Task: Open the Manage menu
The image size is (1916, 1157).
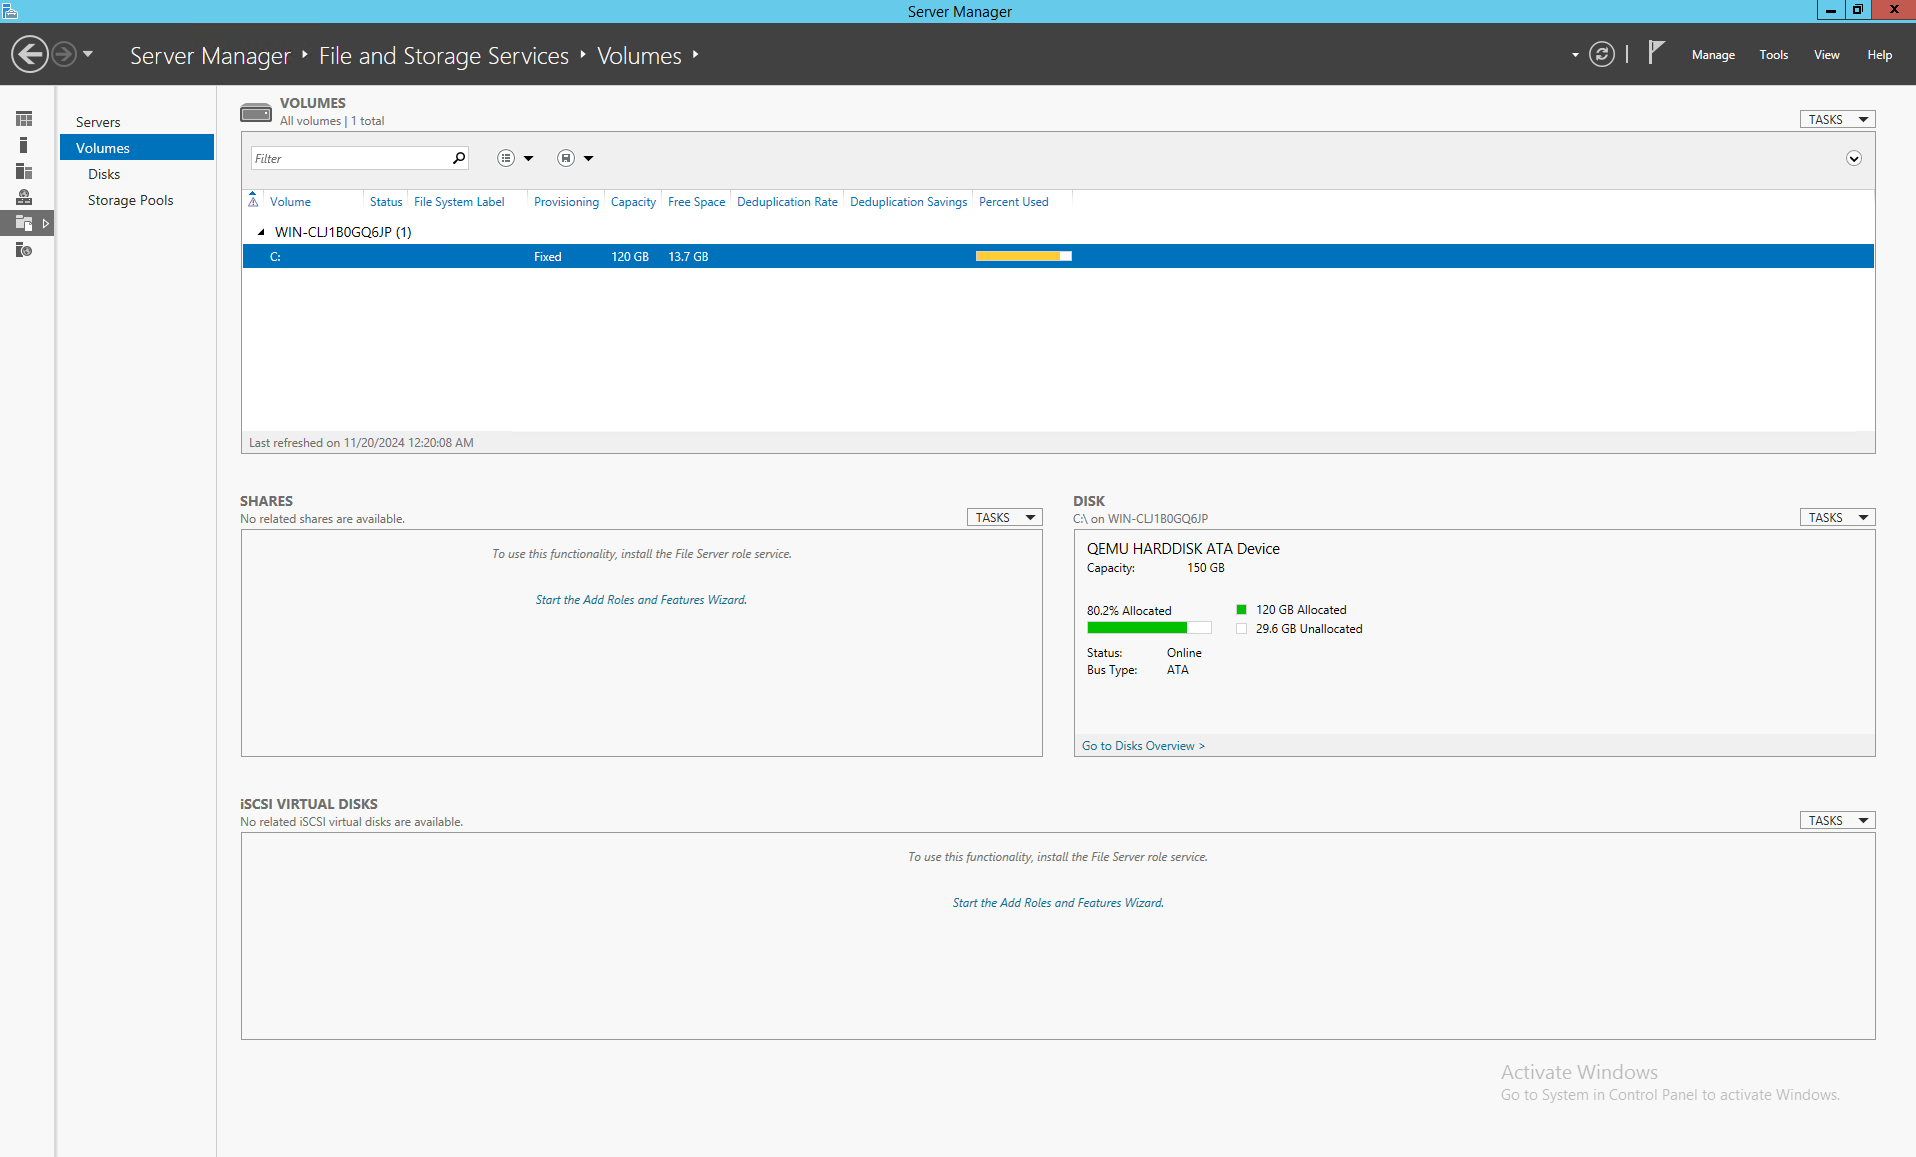Action: pyautogui.click(x=1712, y=55)
